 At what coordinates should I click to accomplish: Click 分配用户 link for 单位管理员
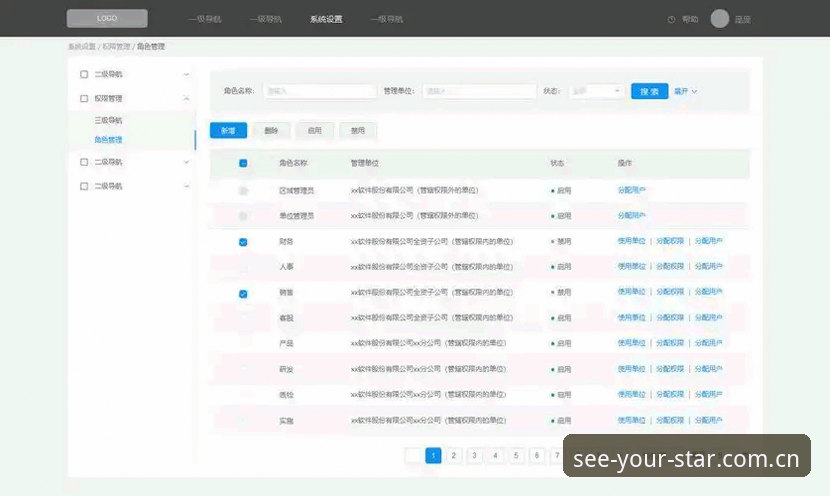[x=631, y=215]
